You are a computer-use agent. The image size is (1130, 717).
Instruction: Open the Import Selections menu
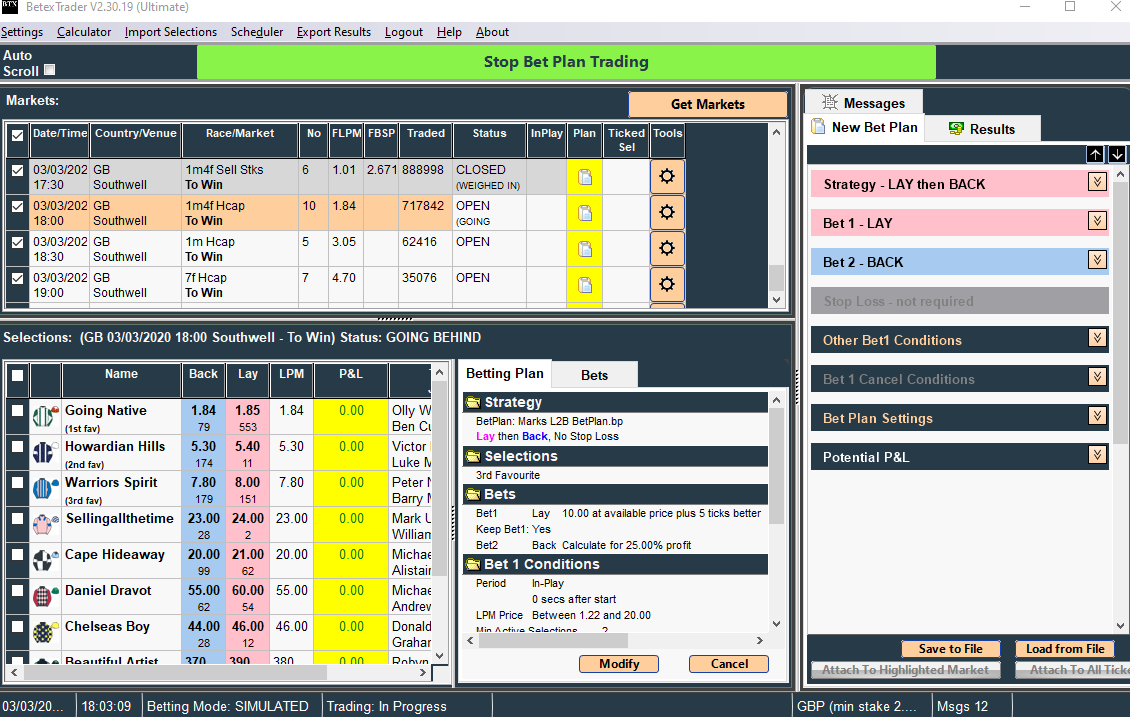click(x=170, y=32)
